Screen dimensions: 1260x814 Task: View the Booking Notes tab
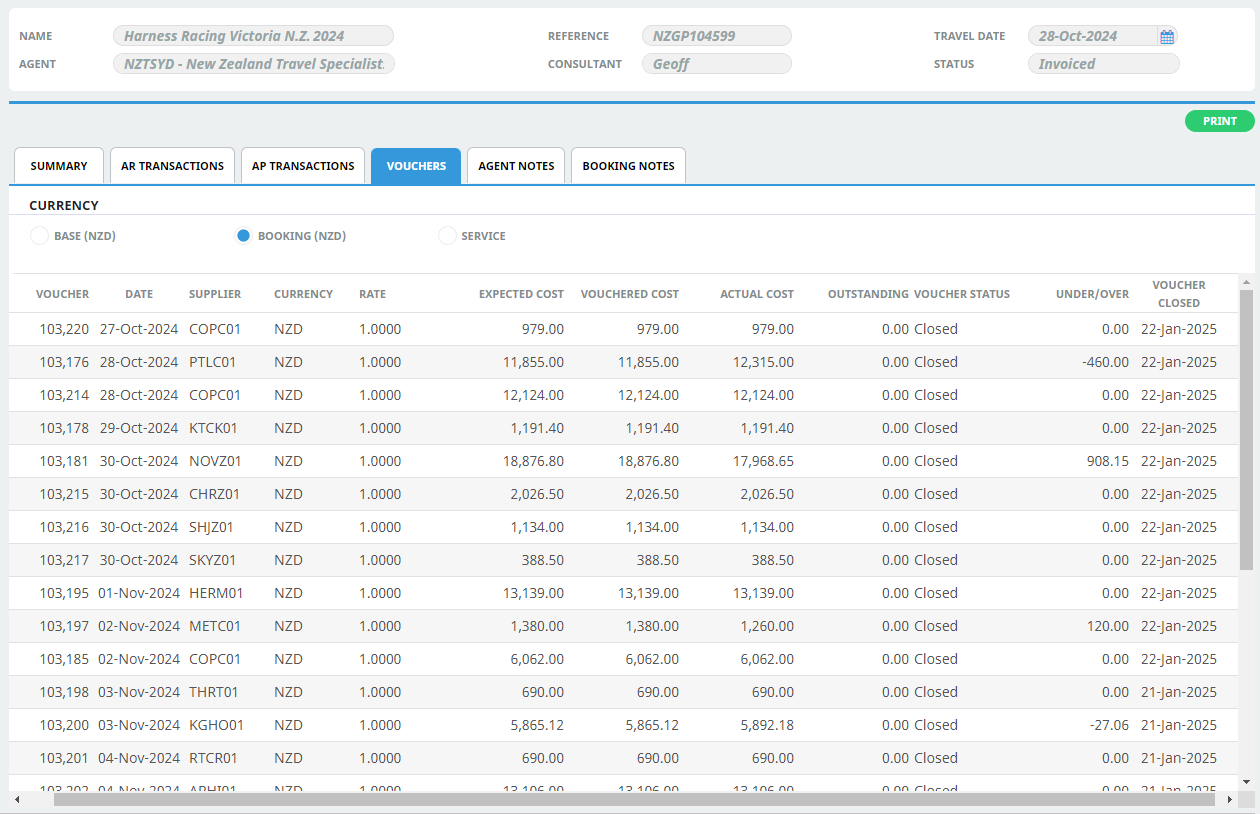tap(628, 166)
